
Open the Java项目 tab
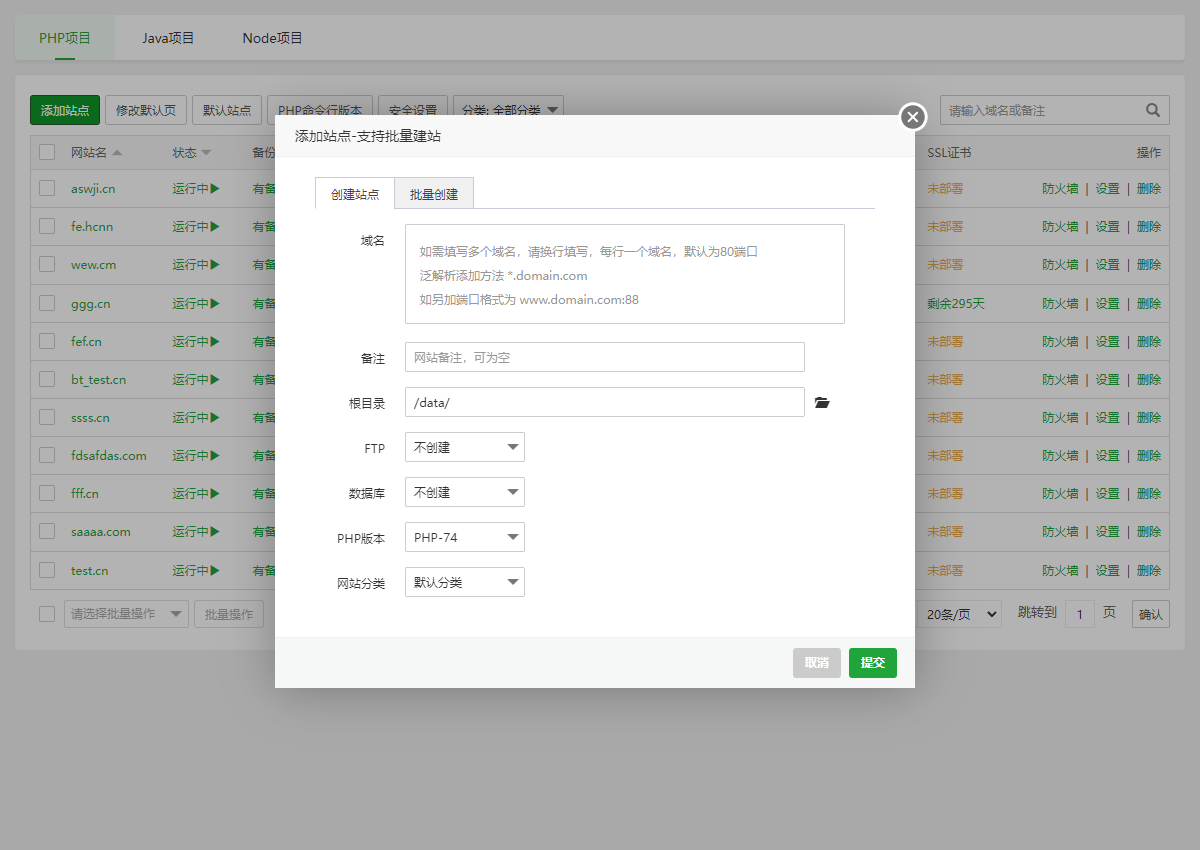pyautogui.click(x=166, y=37)
